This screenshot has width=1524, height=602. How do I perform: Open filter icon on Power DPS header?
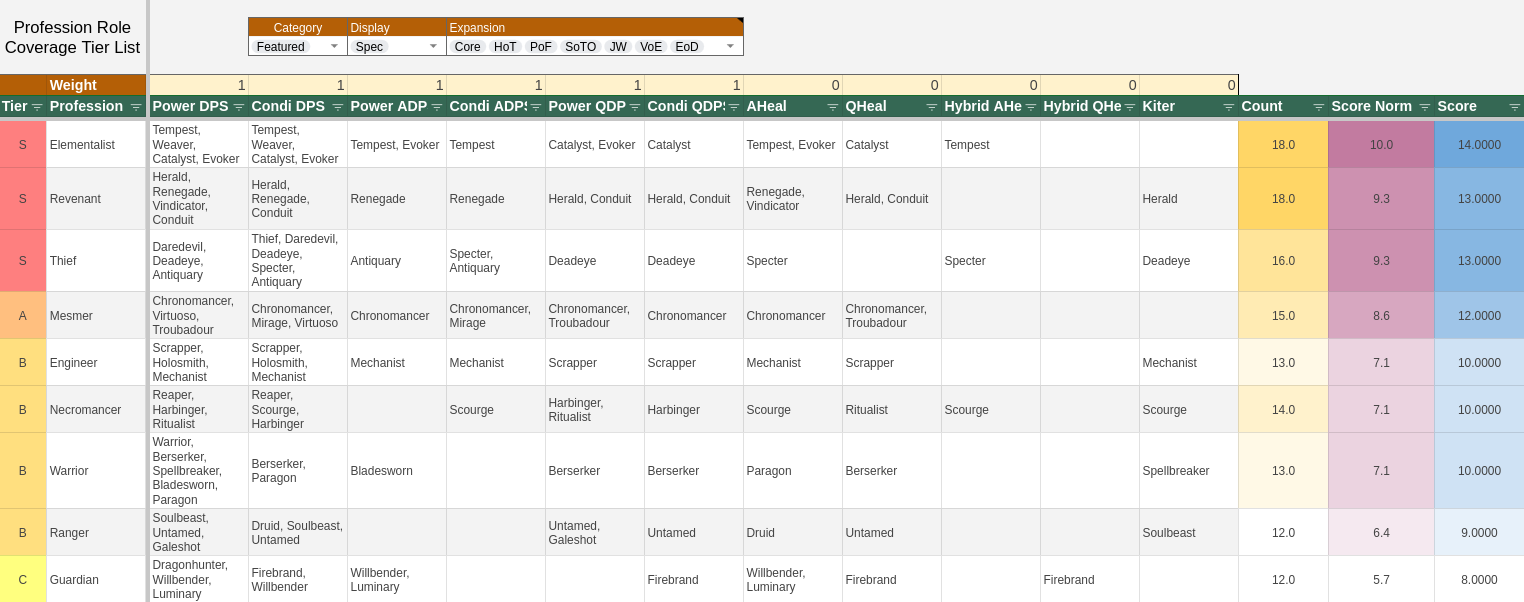(239, 107)
